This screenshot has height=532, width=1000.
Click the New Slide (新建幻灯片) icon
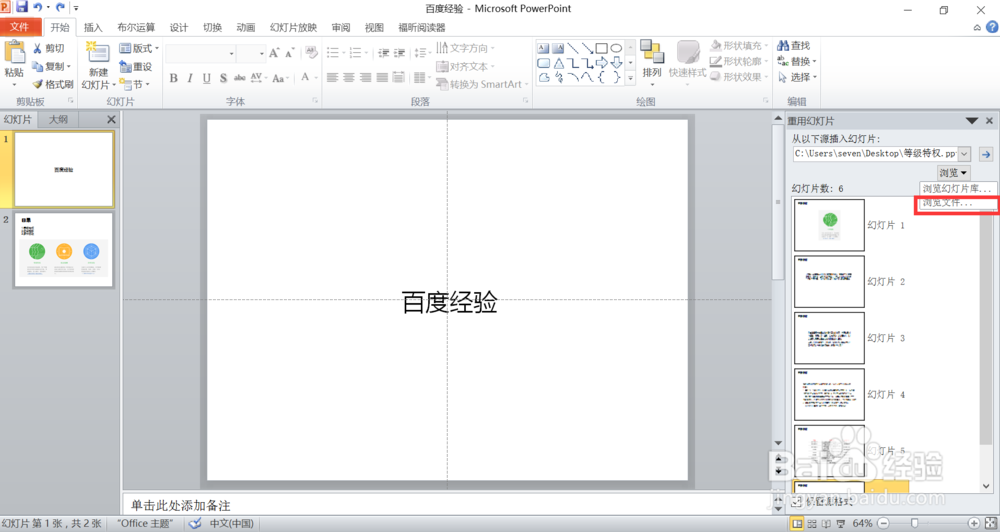(x=98, y=52)
